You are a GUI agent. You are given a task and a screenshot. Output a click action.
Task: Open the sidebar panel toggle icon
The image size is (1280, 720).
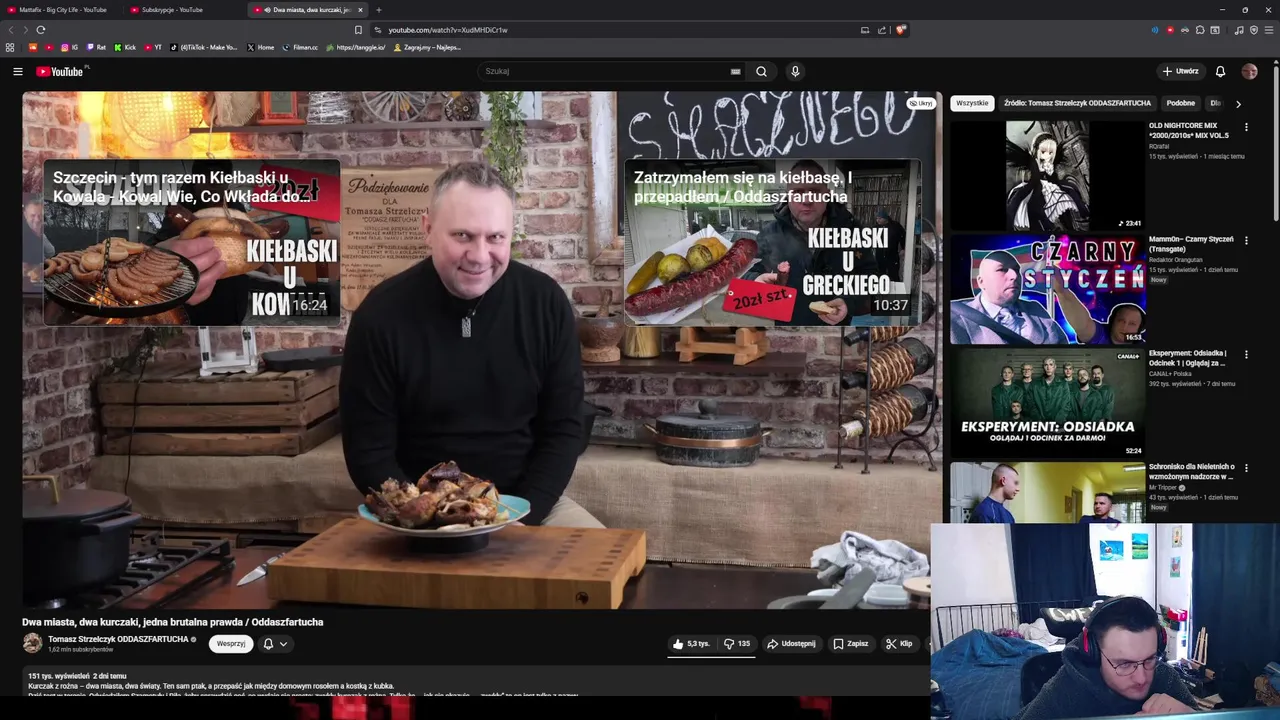[x=1215, y=30]
